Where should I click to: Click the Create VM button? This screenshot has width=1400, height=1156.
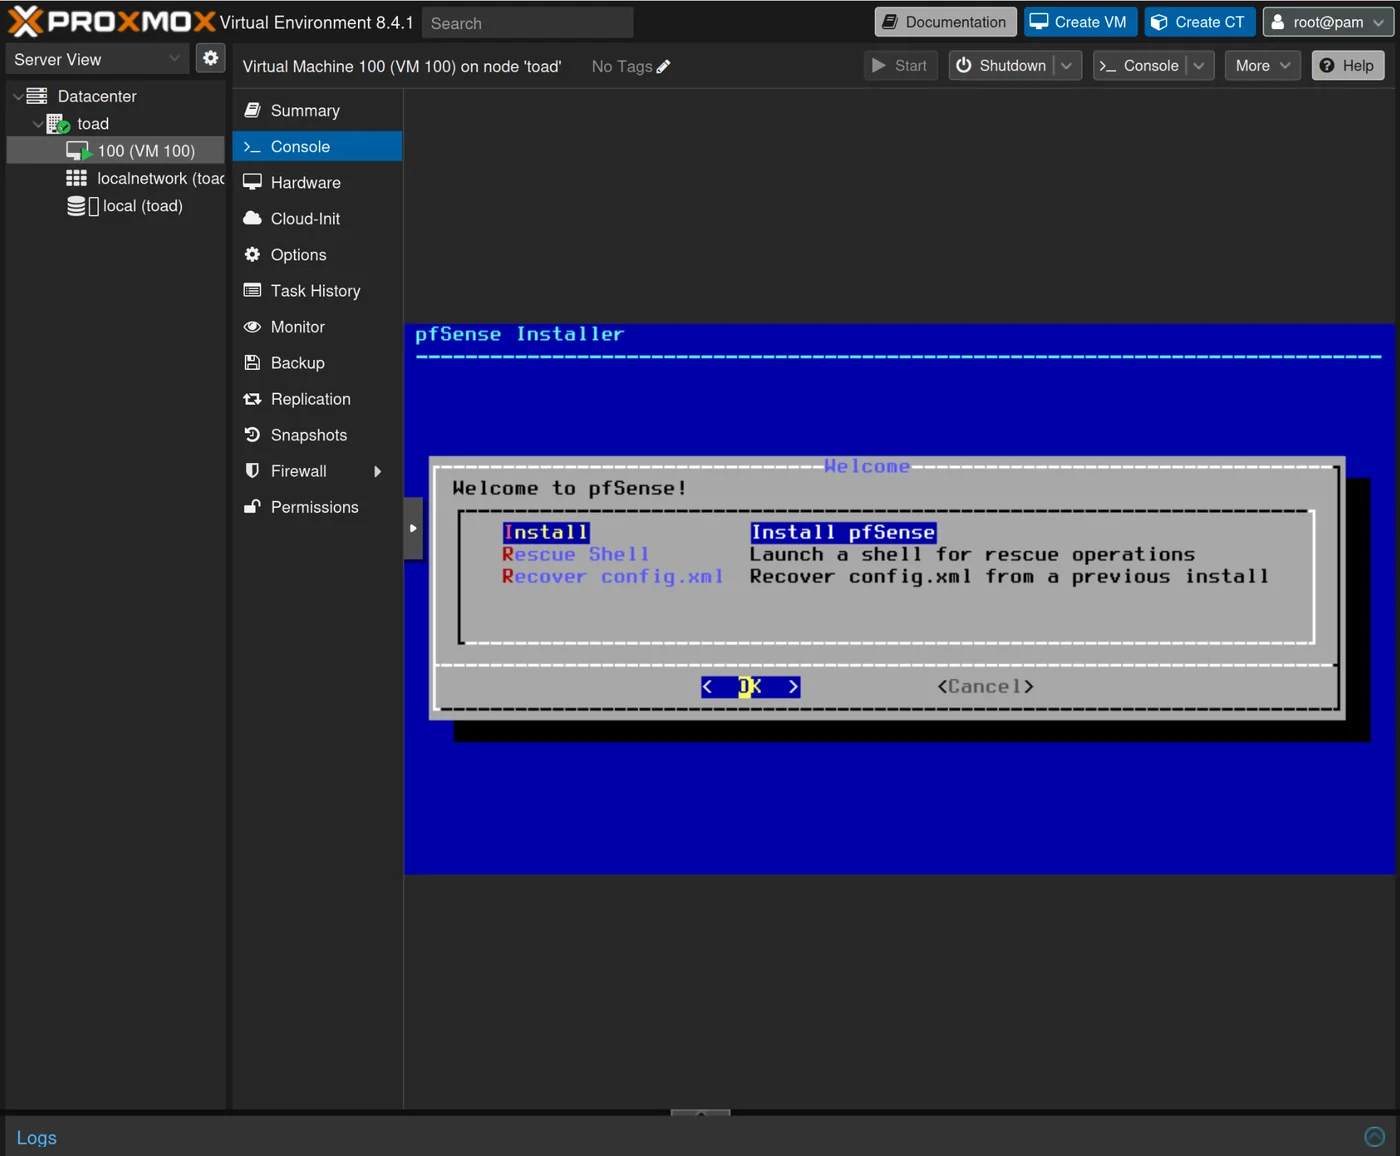pyautogui.click(x=1080, y=21)
